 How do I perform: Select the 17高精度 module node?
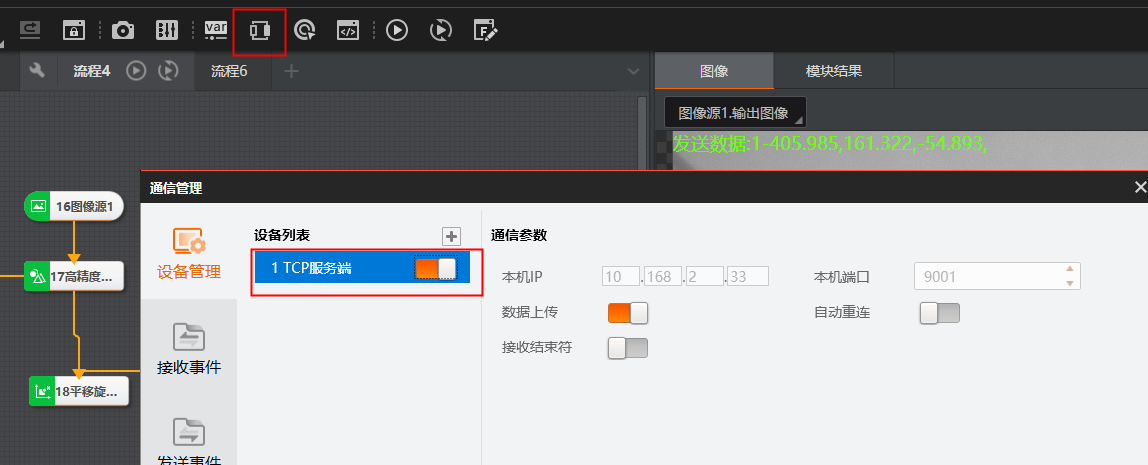tap(74, 276)
